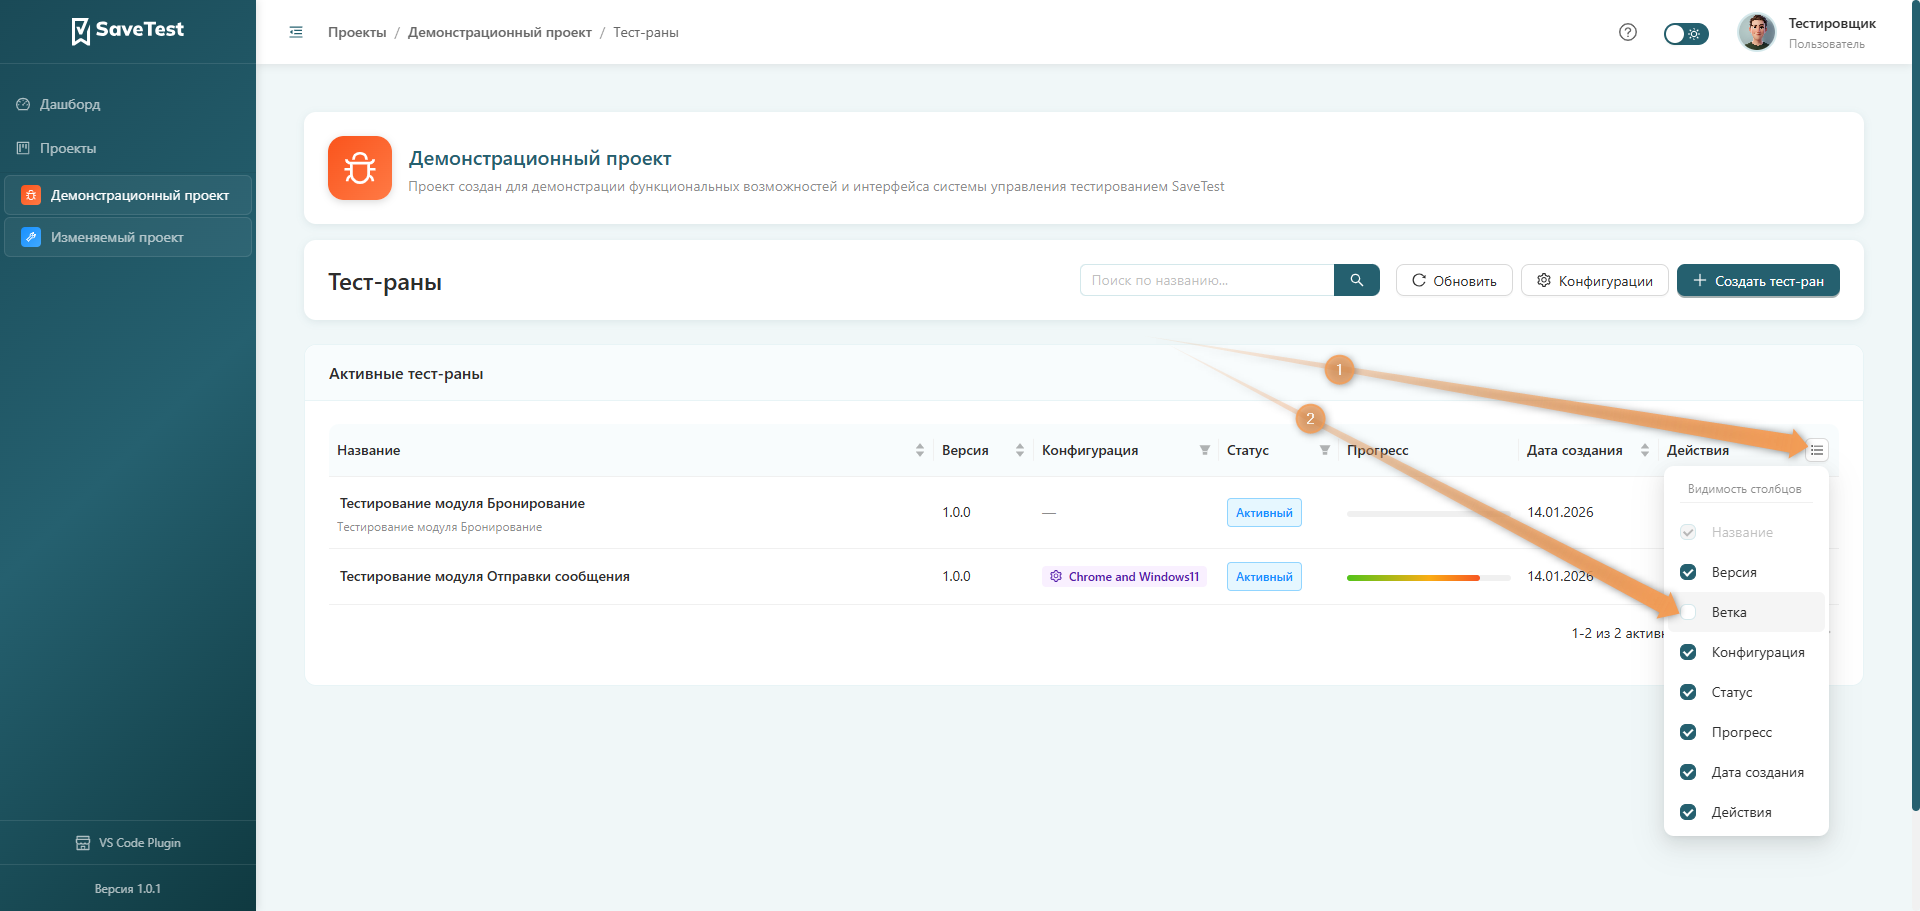Viewport: 1920px width, 911px height.
Task: Click the VS Code Plugin icon
Action: (83, 843)
